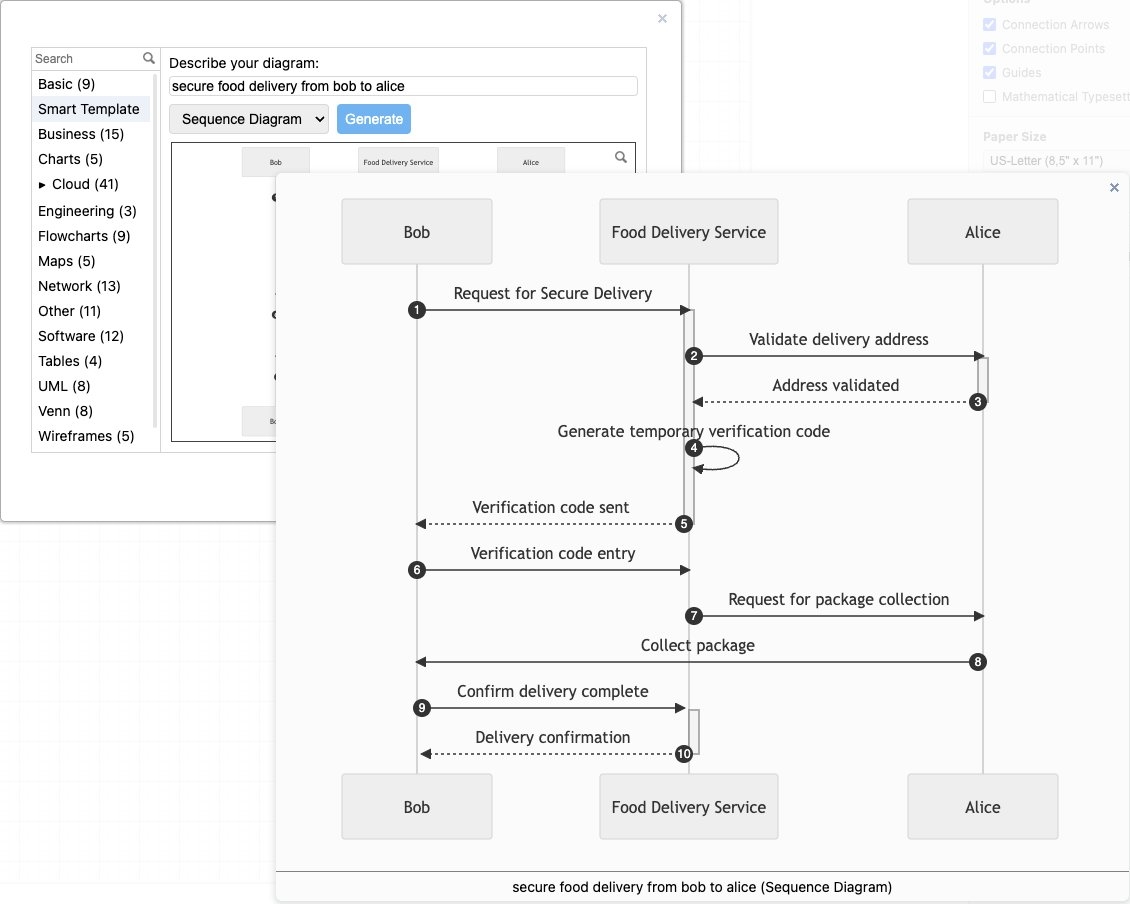
Task: Open the Sequence Diagram type dropdown
Action: [x=249, y=119]
